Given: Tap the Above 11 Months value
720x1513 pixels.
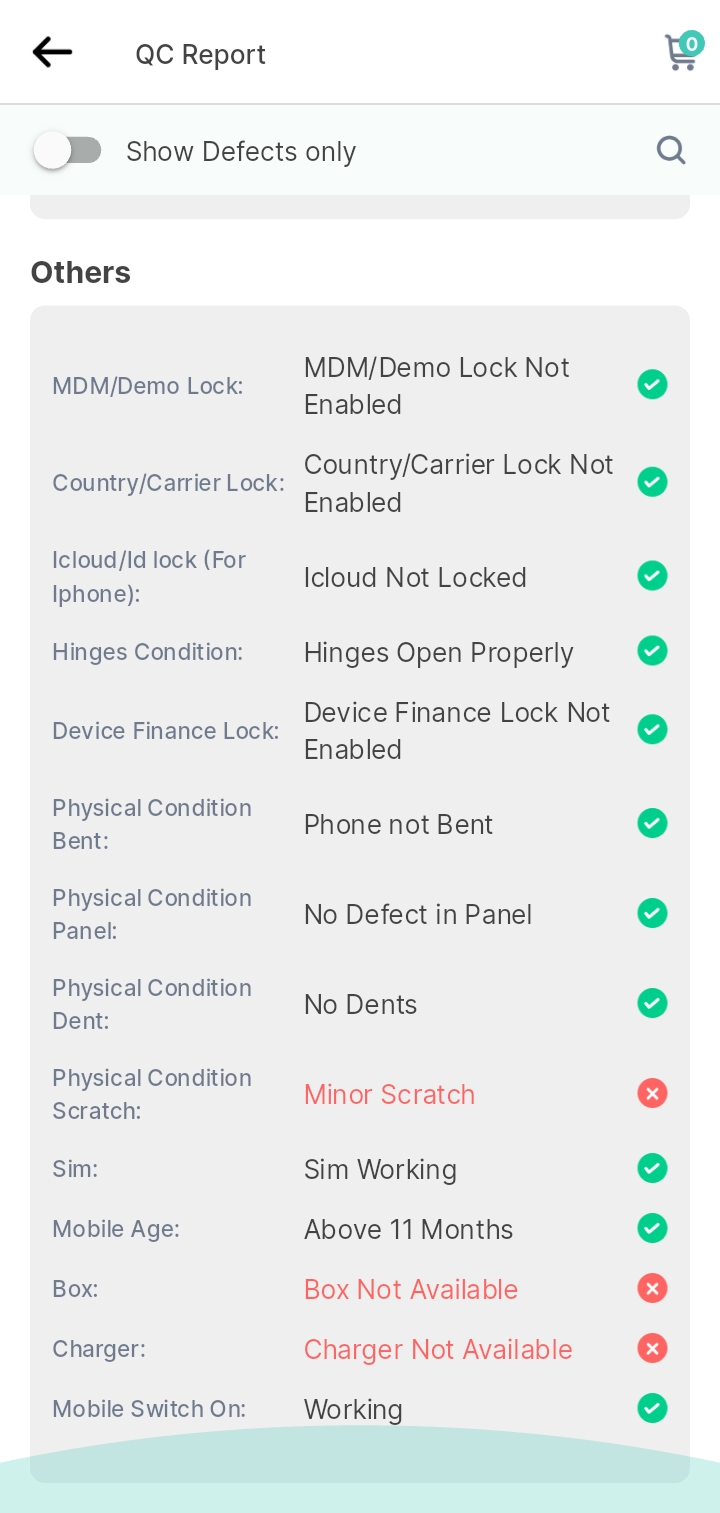Looking at the screenshot, I should (x=408, y=1229).
